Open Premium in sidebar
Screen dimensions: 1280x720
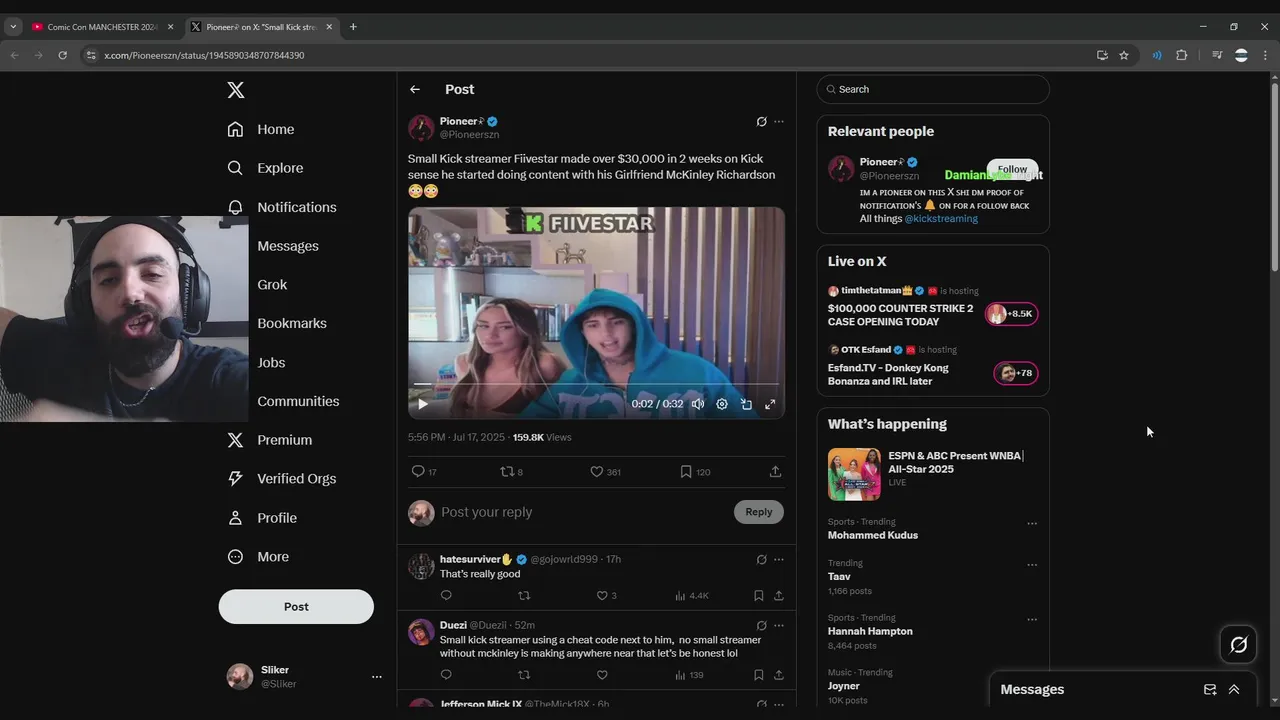point(269,440)
